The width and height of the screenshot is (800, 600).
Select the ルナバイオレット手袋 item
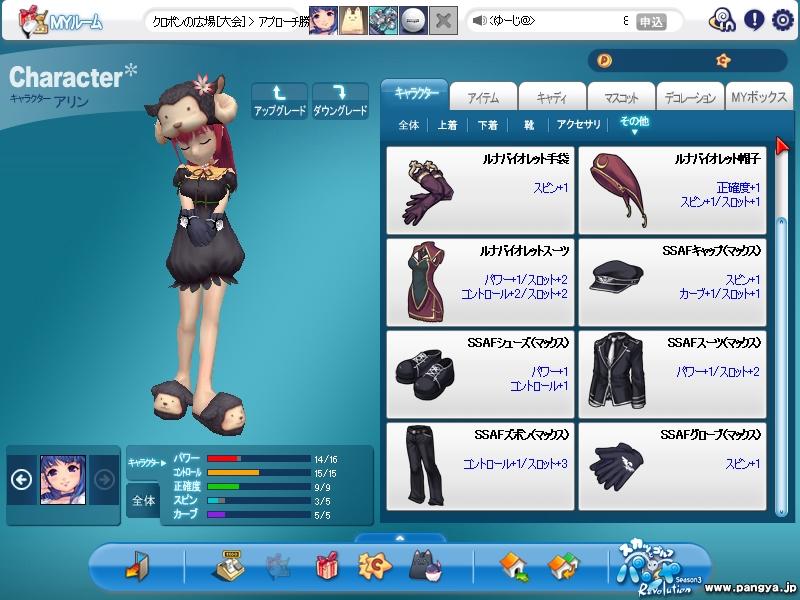[480, 190]
